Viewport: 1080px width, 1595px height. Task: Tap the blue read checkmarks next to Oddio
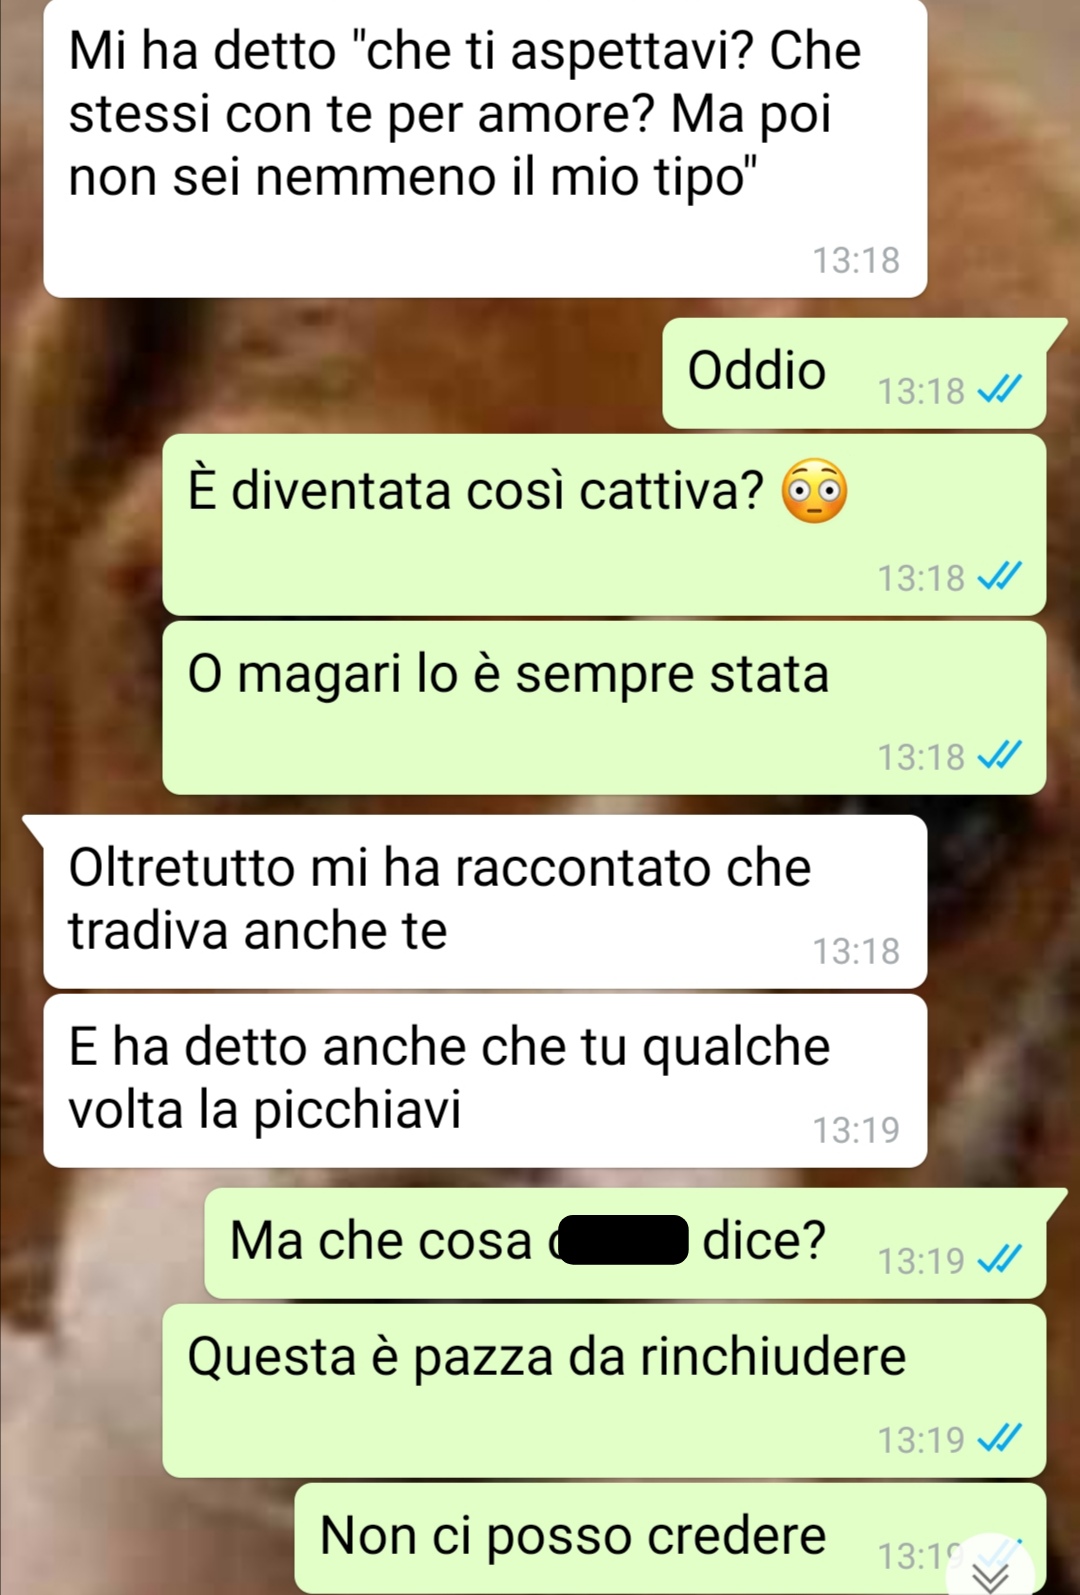tap(999, 389)
